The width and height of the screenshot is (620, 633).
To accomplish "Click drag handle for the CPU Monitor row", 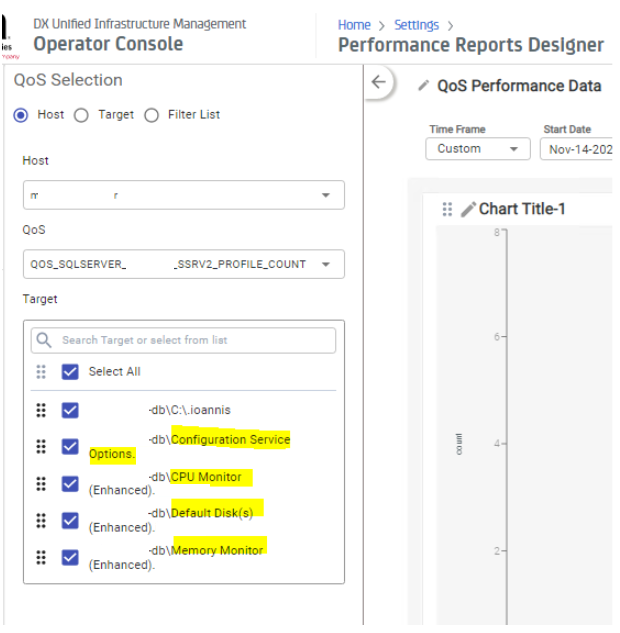I will click(41, 483).
